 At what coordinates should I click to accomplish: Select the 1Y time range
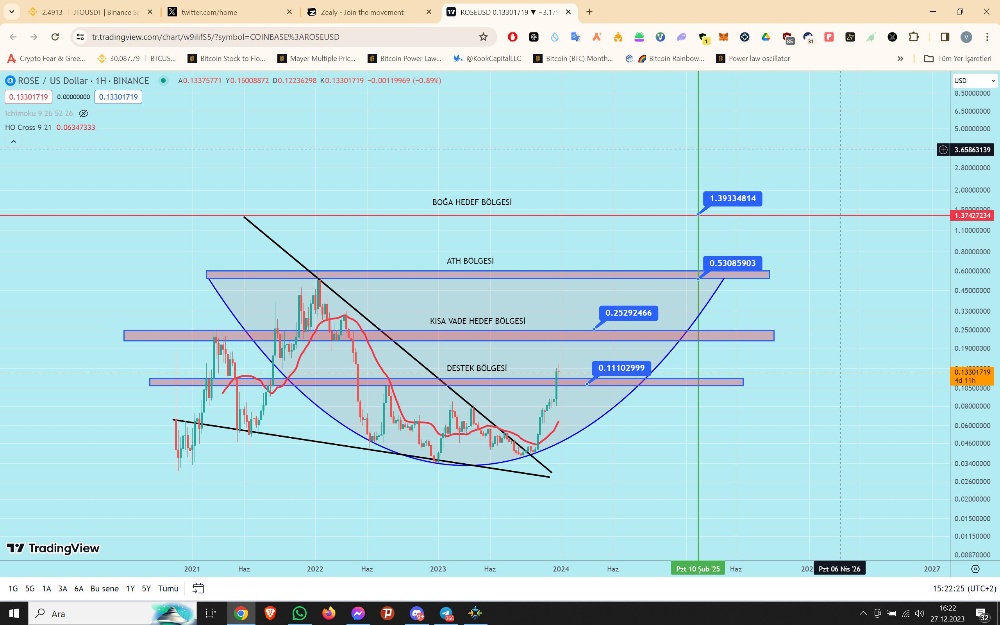pos(130,588)
